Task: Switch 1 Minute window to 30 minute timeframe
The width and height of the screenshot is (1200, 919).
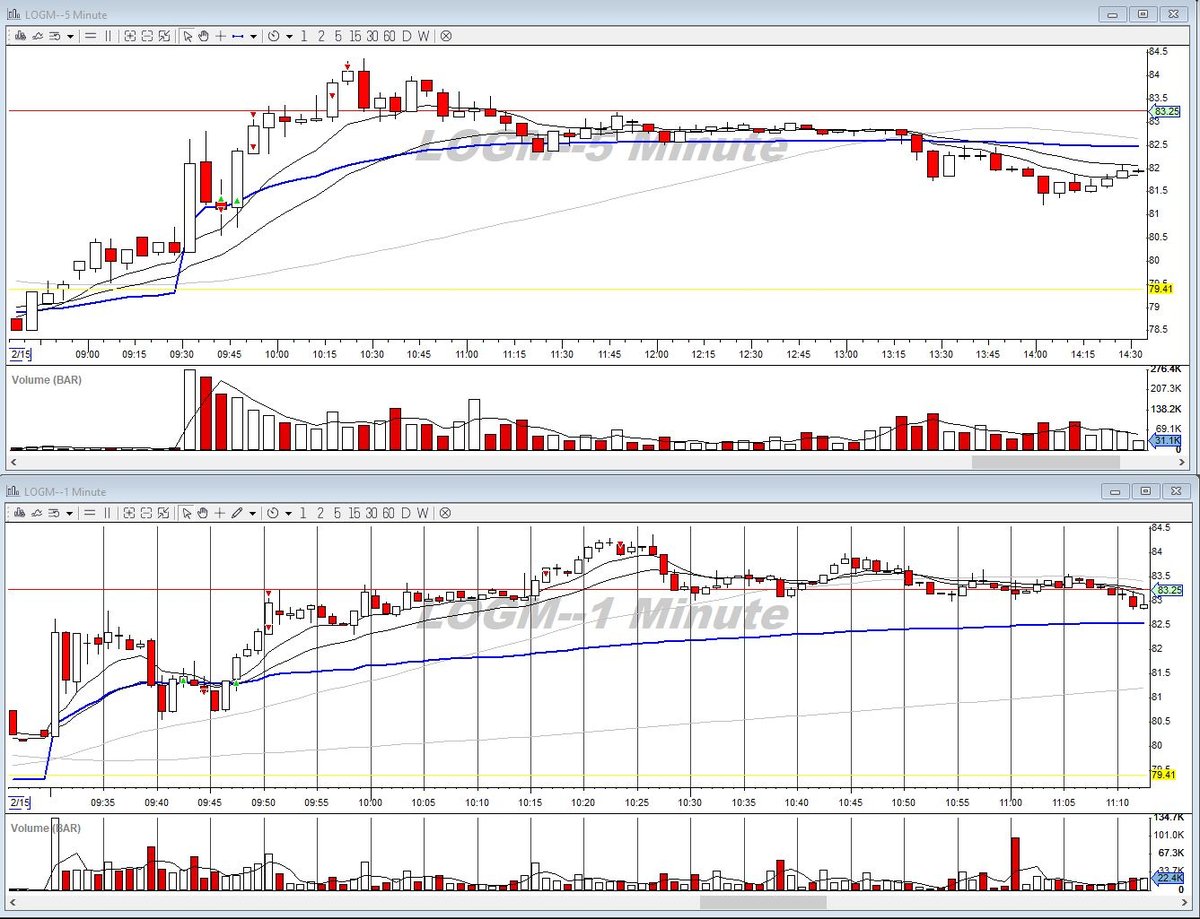Action: (372, 512)
